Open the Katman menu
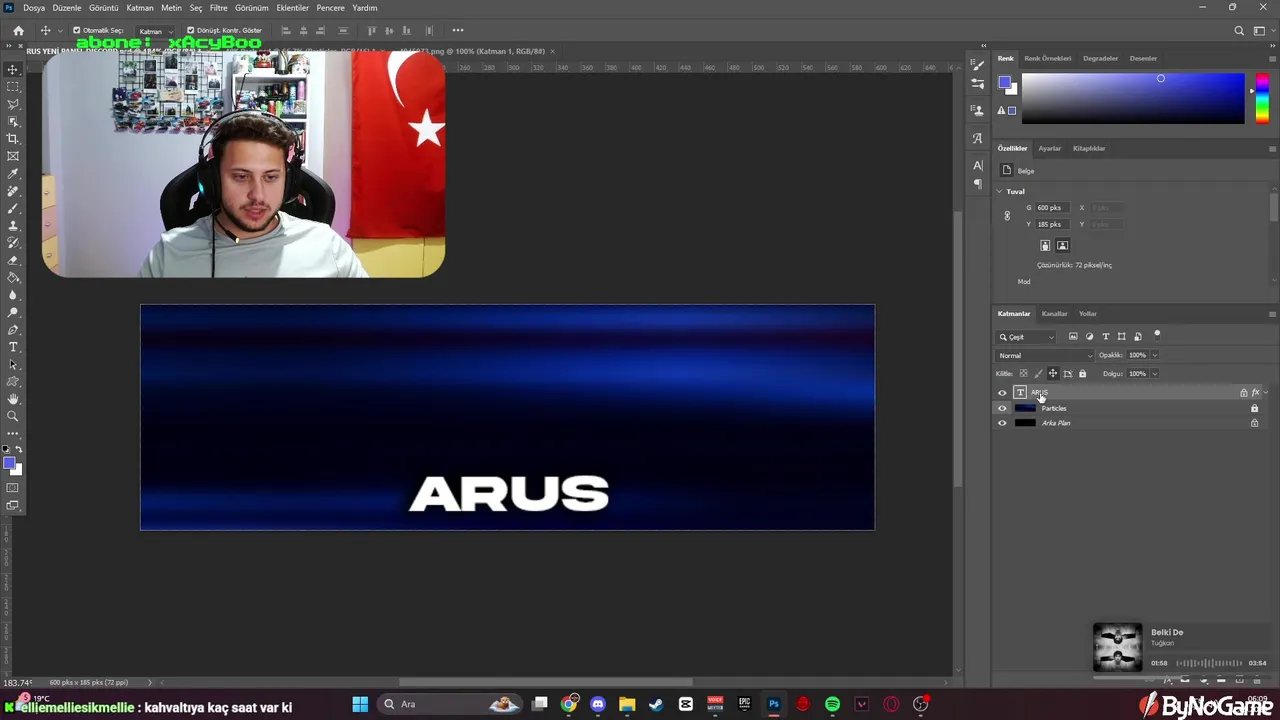Viewport: 1280px width, 720px height. point(140,8)
